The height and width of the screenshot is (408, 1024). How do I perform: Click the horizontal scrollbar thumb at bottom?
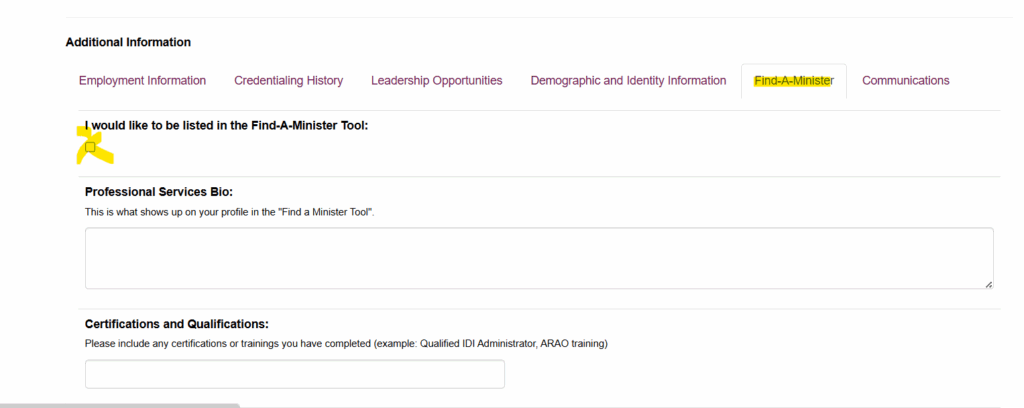(120, 405)
